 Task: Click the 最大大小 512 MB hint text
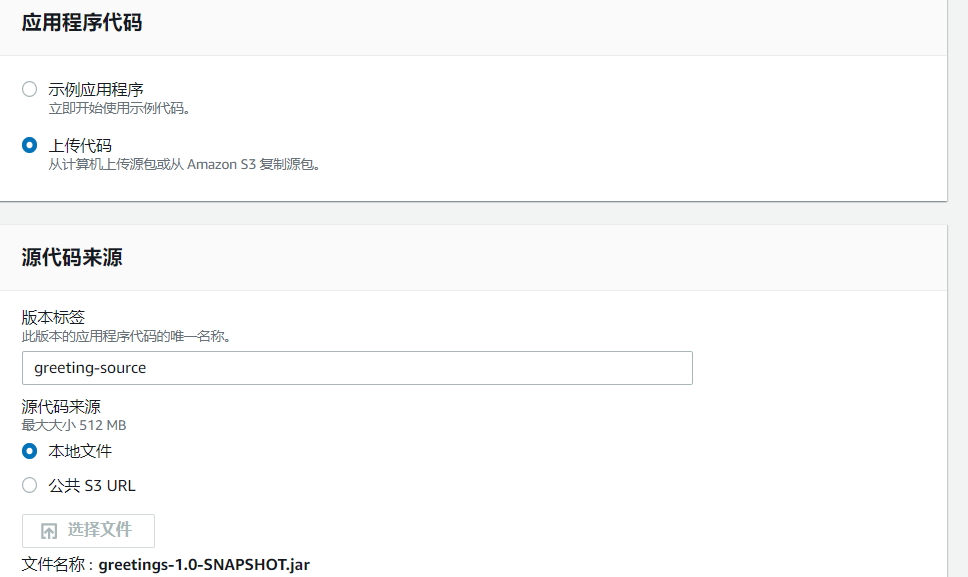tap(74, 425)
